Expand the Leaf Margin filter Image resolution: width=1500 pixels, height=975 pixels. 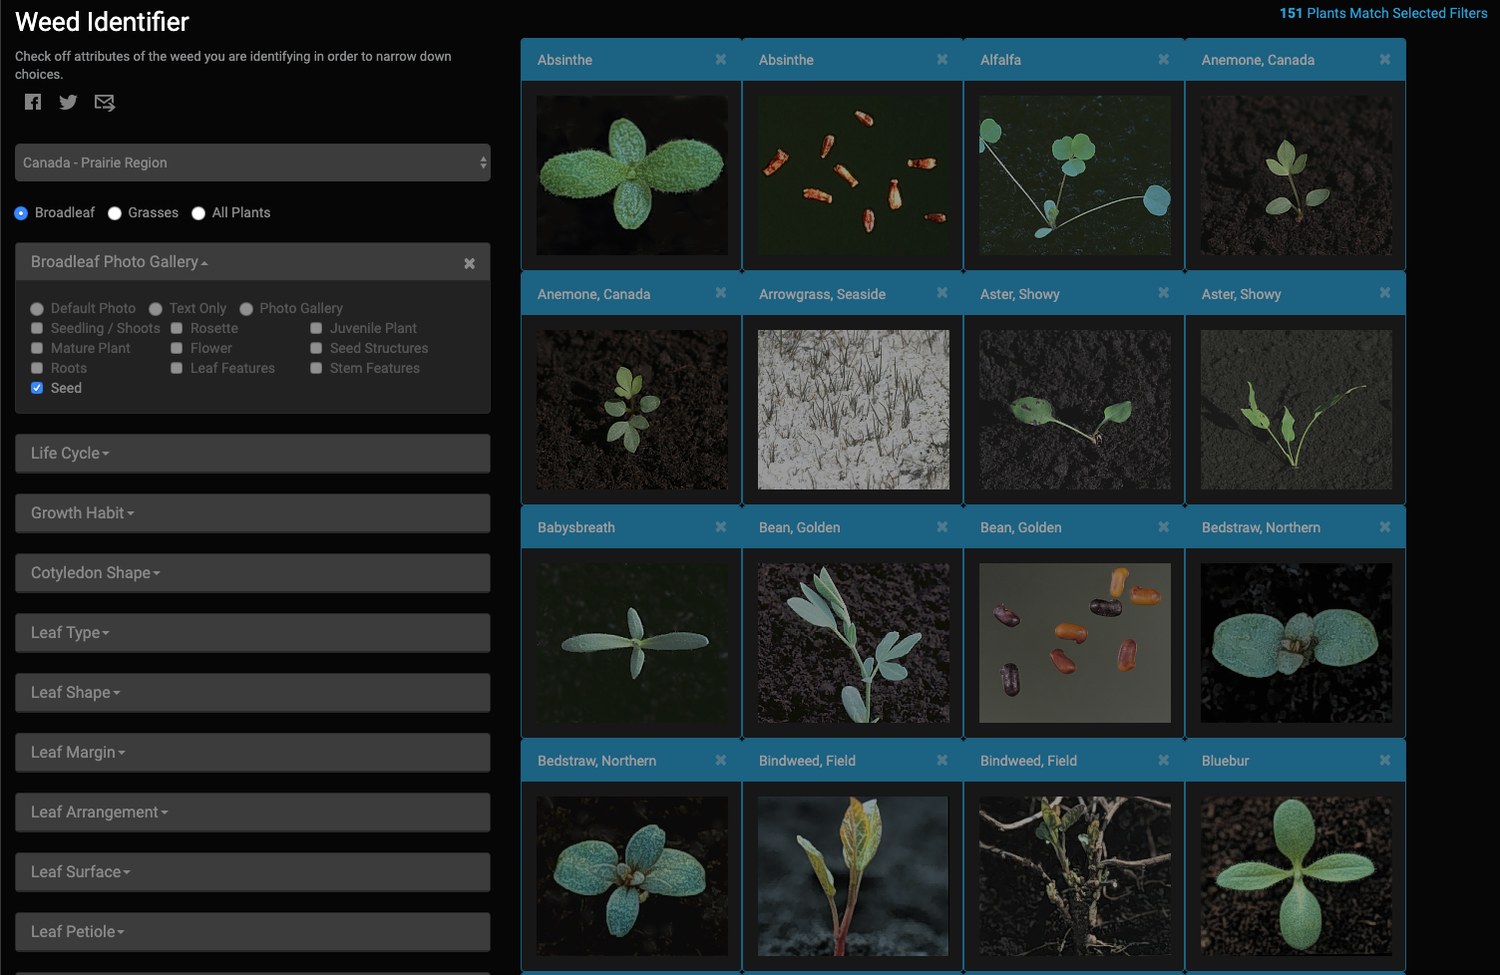click(x=253, y=752)
